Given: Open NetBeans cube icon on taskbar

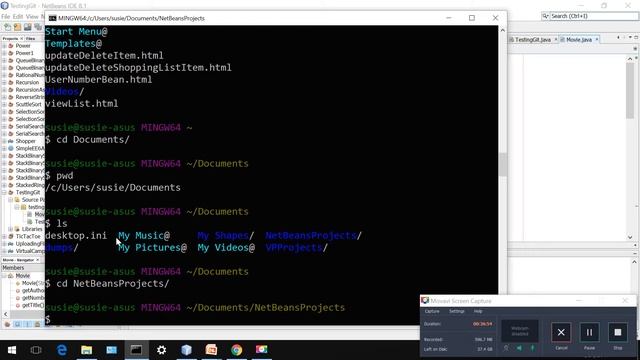Looking at the screenshot, I should click(x=187, y=350).
